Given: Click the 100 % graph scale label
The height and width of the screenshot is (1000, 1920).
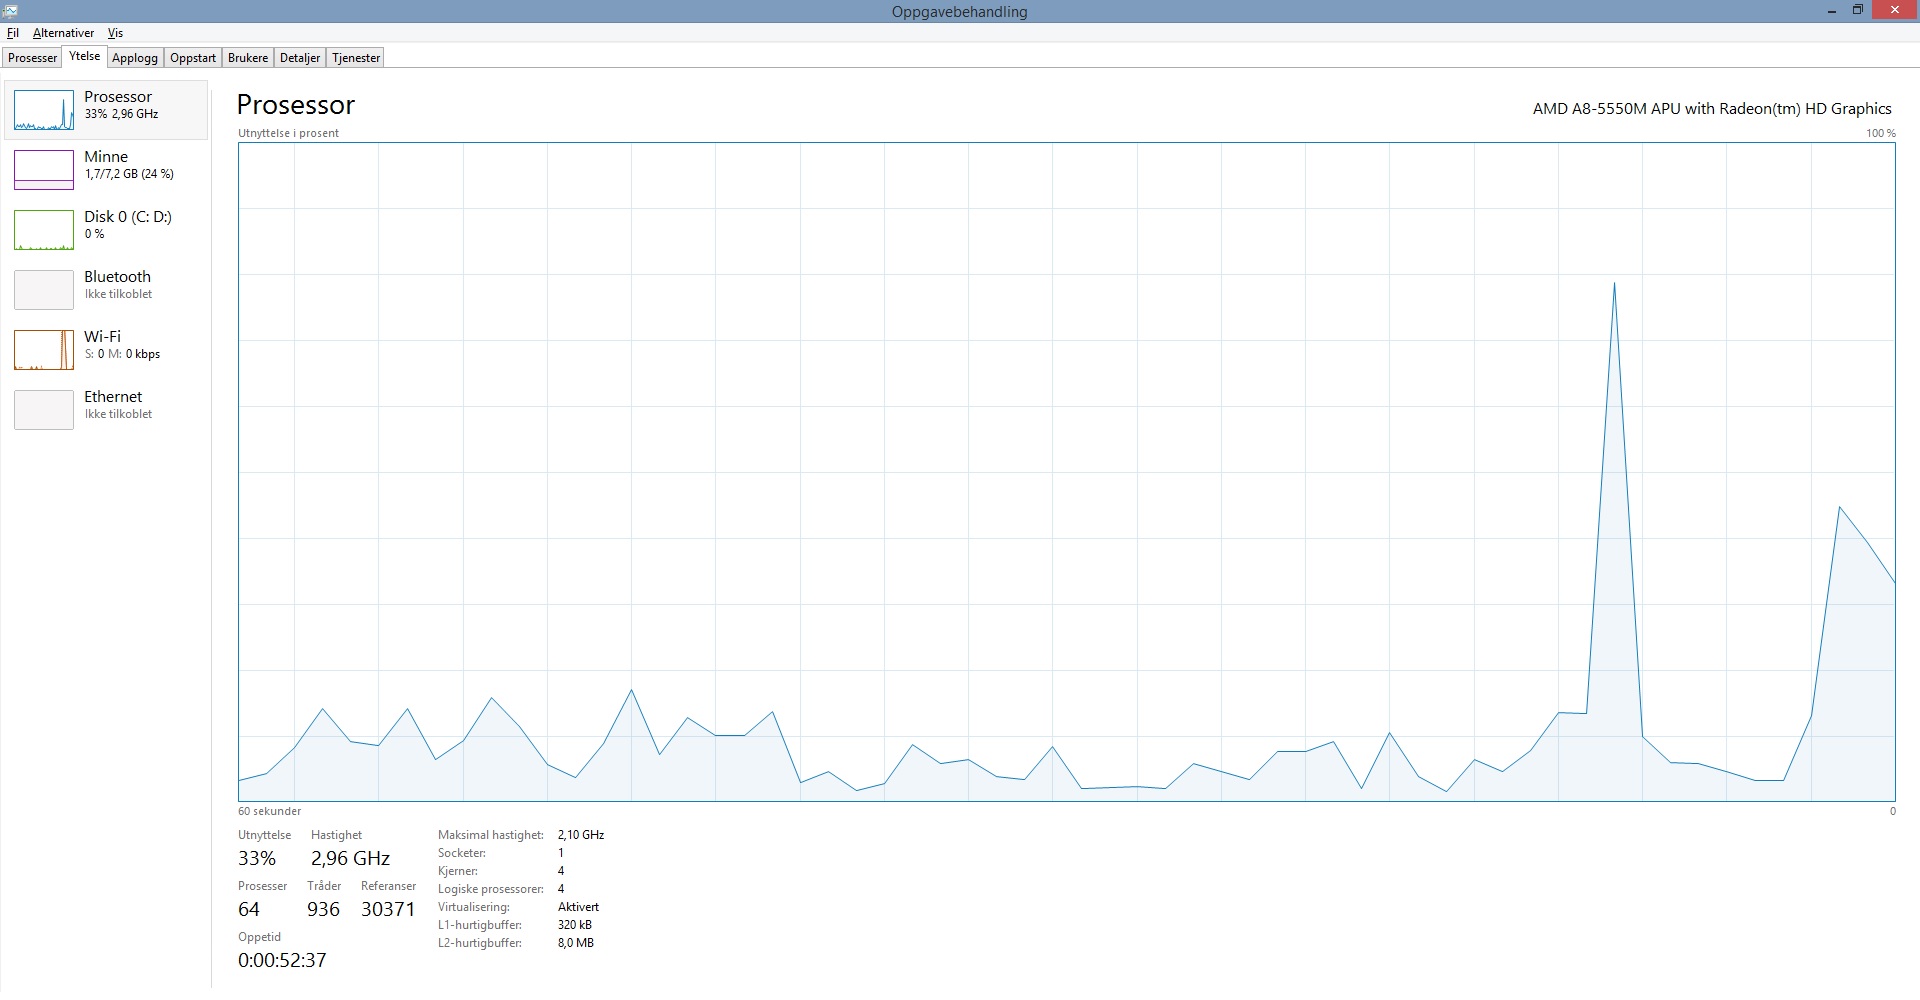Looking at the screenshot, I should point(1880,133).
